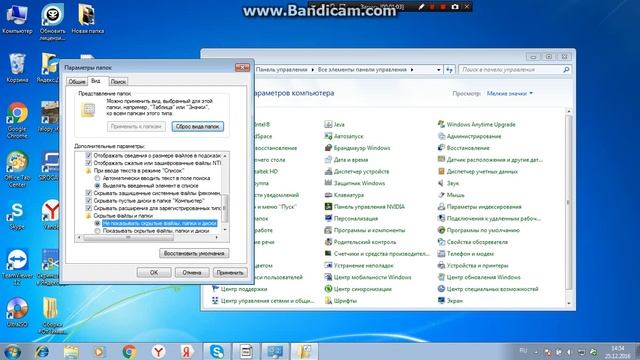Open Windows Anytime Upgrade item

pyautogui.click(x=476, y=124)
